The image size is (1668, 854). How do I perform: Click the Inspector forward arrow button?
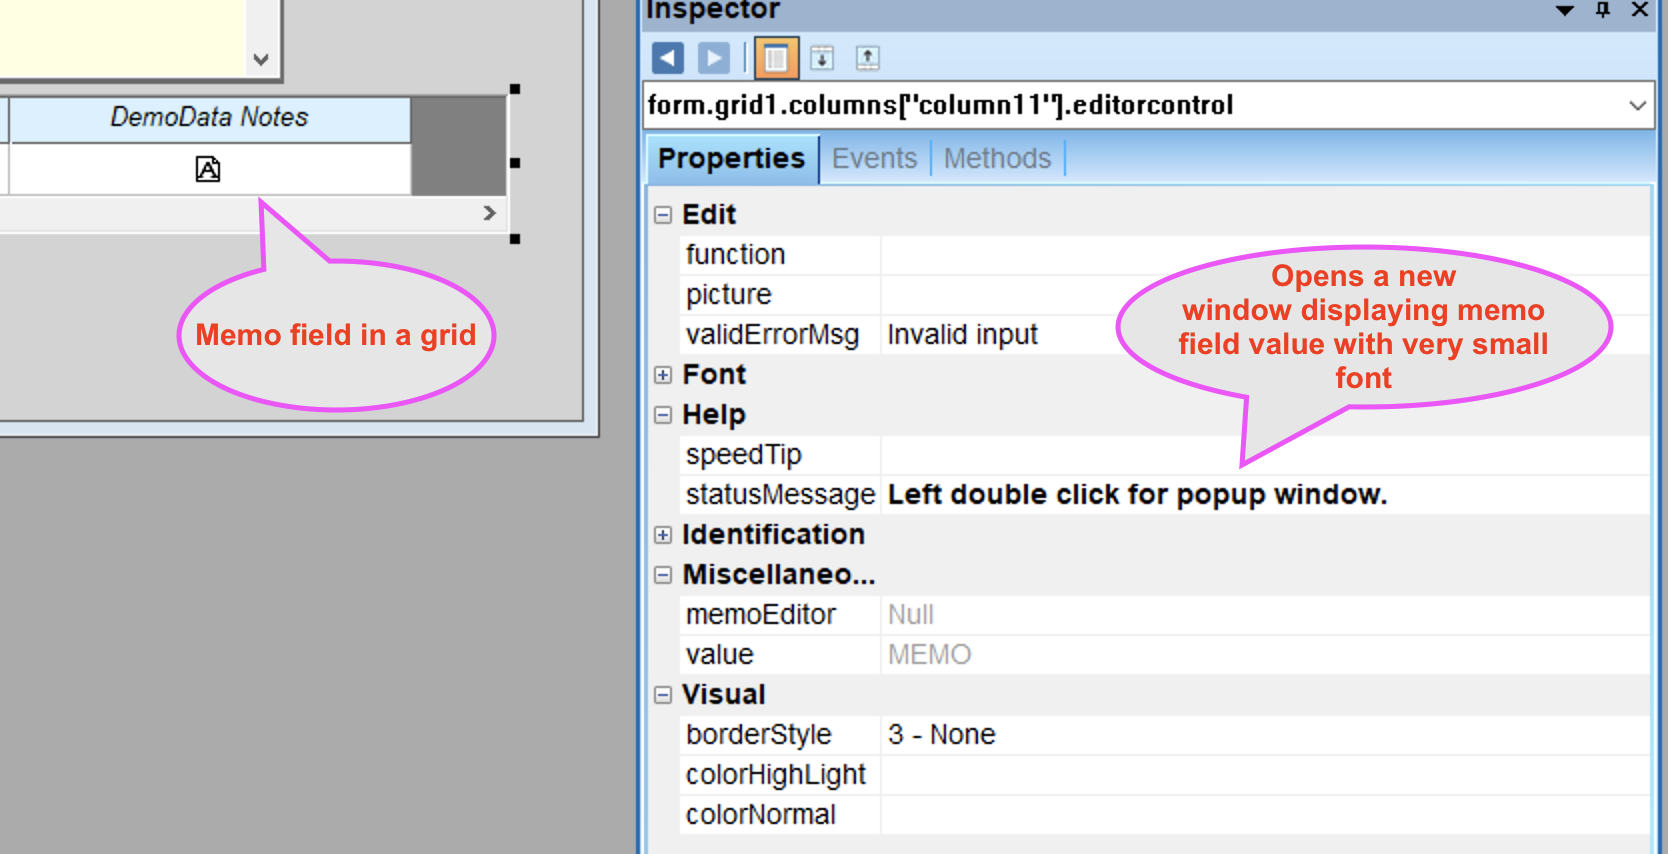[x=713, y=58]
